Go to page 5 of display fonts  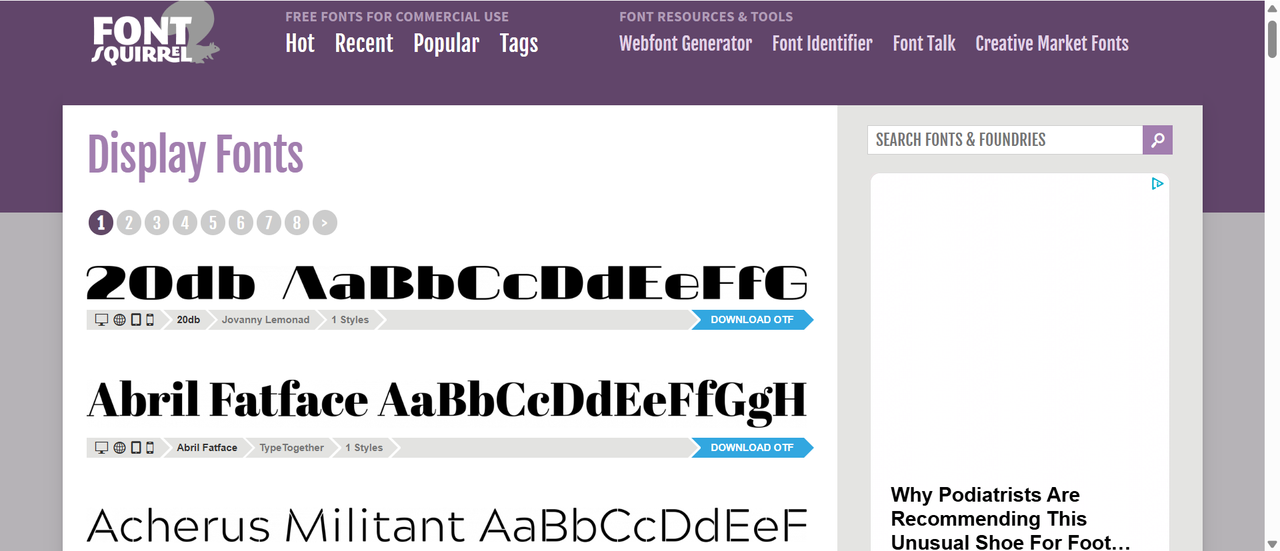(x=213, y=222)
